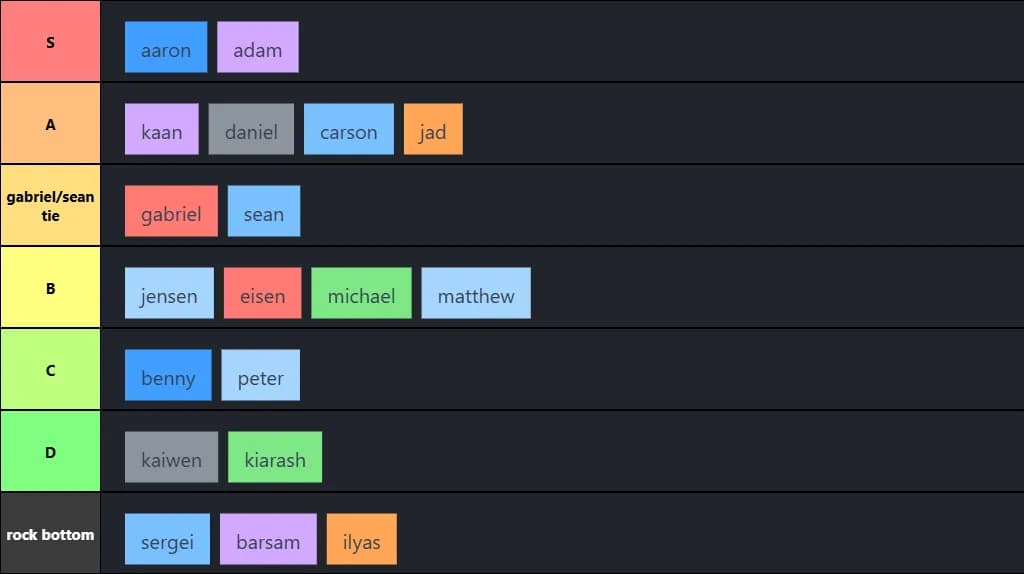
Task: Select the orange ilyas tile
Action: coord(361,539)
